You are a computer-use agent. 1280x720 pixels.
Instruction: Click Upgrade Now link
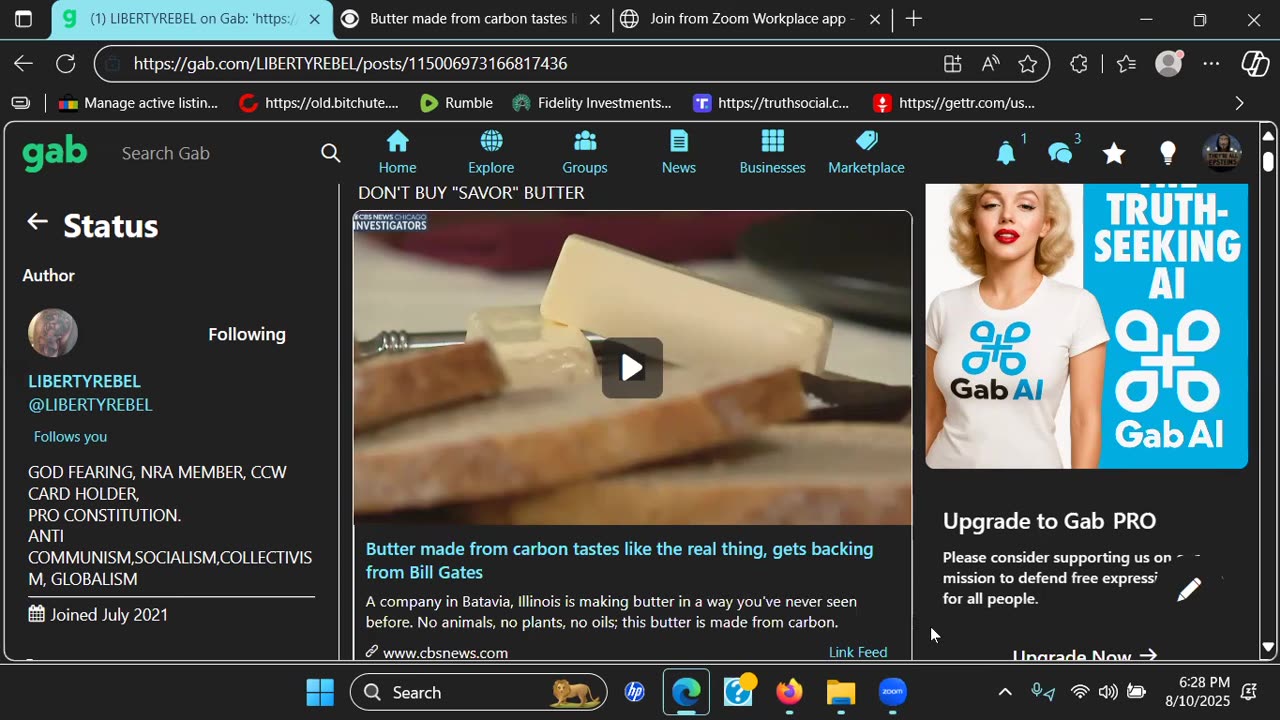pos(1085,656)
